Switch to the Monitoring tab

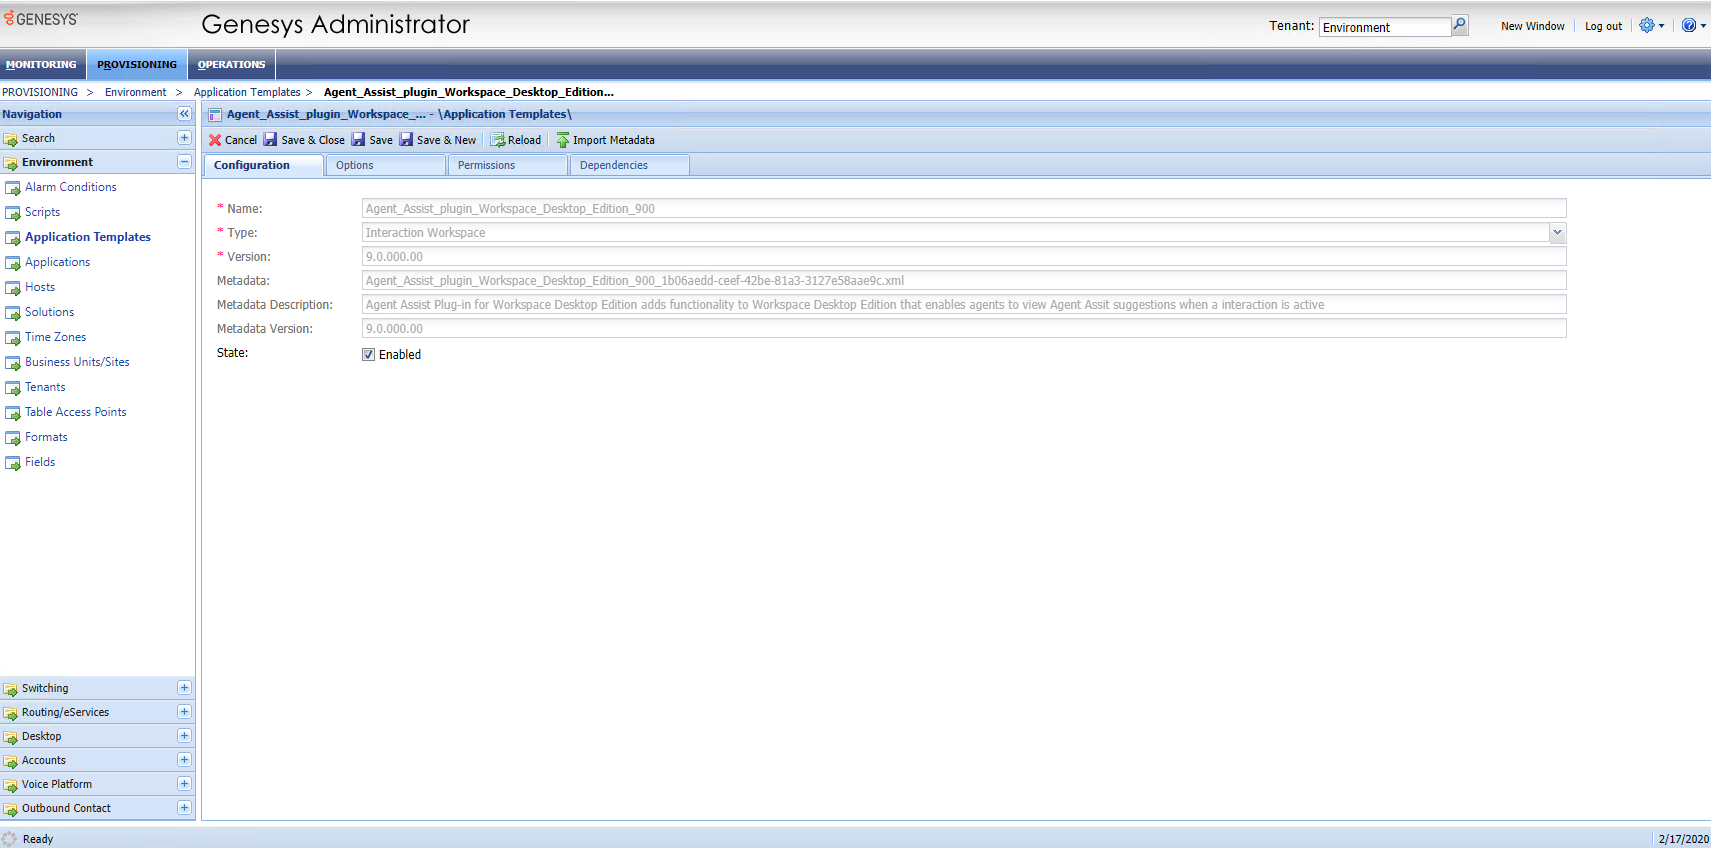(x=42, y=64)
